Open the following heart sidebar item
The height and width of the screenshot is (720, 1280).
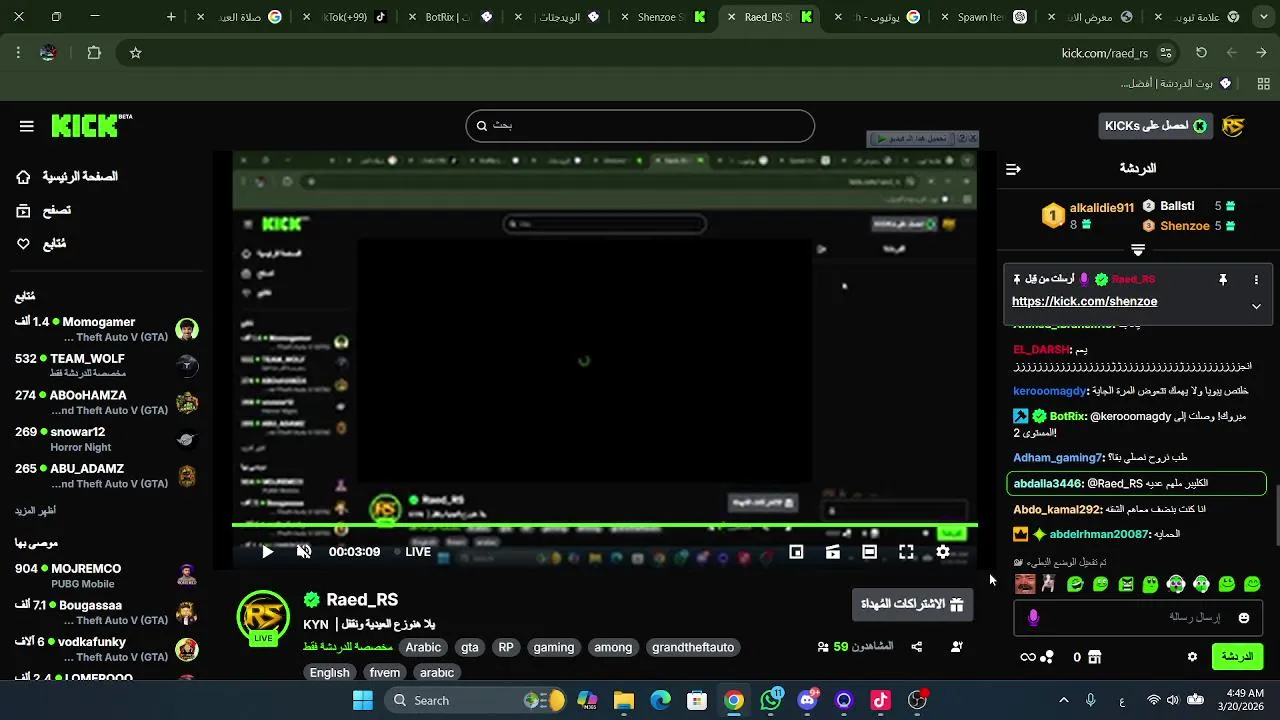(x=40, y=244)
